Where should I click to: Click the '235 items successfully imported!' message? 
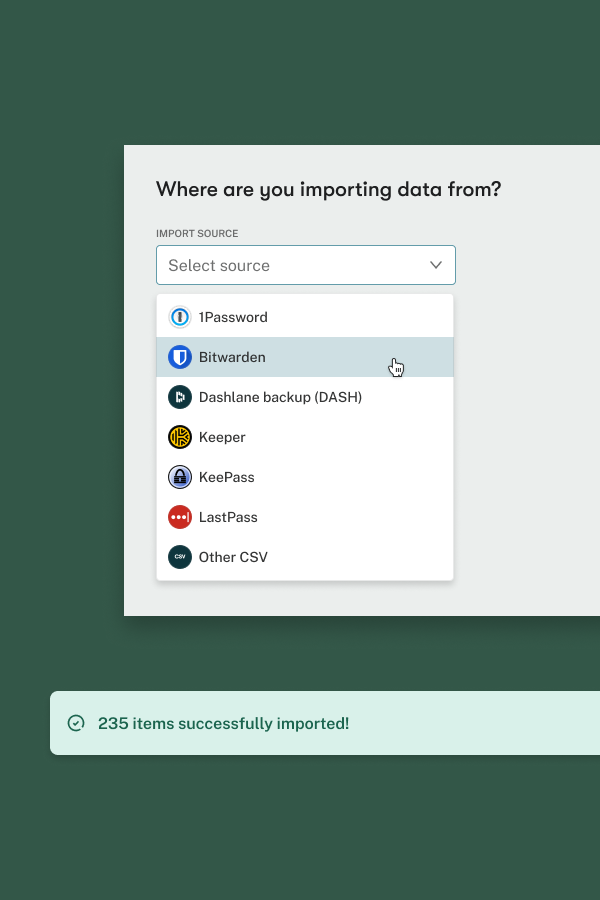point(223,723)
